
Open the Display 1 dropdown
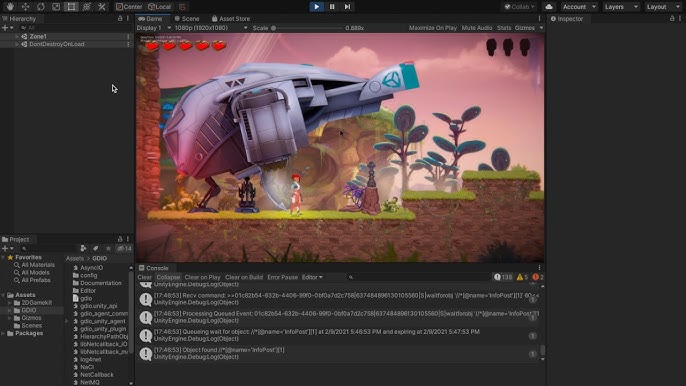tap(154, 28)
